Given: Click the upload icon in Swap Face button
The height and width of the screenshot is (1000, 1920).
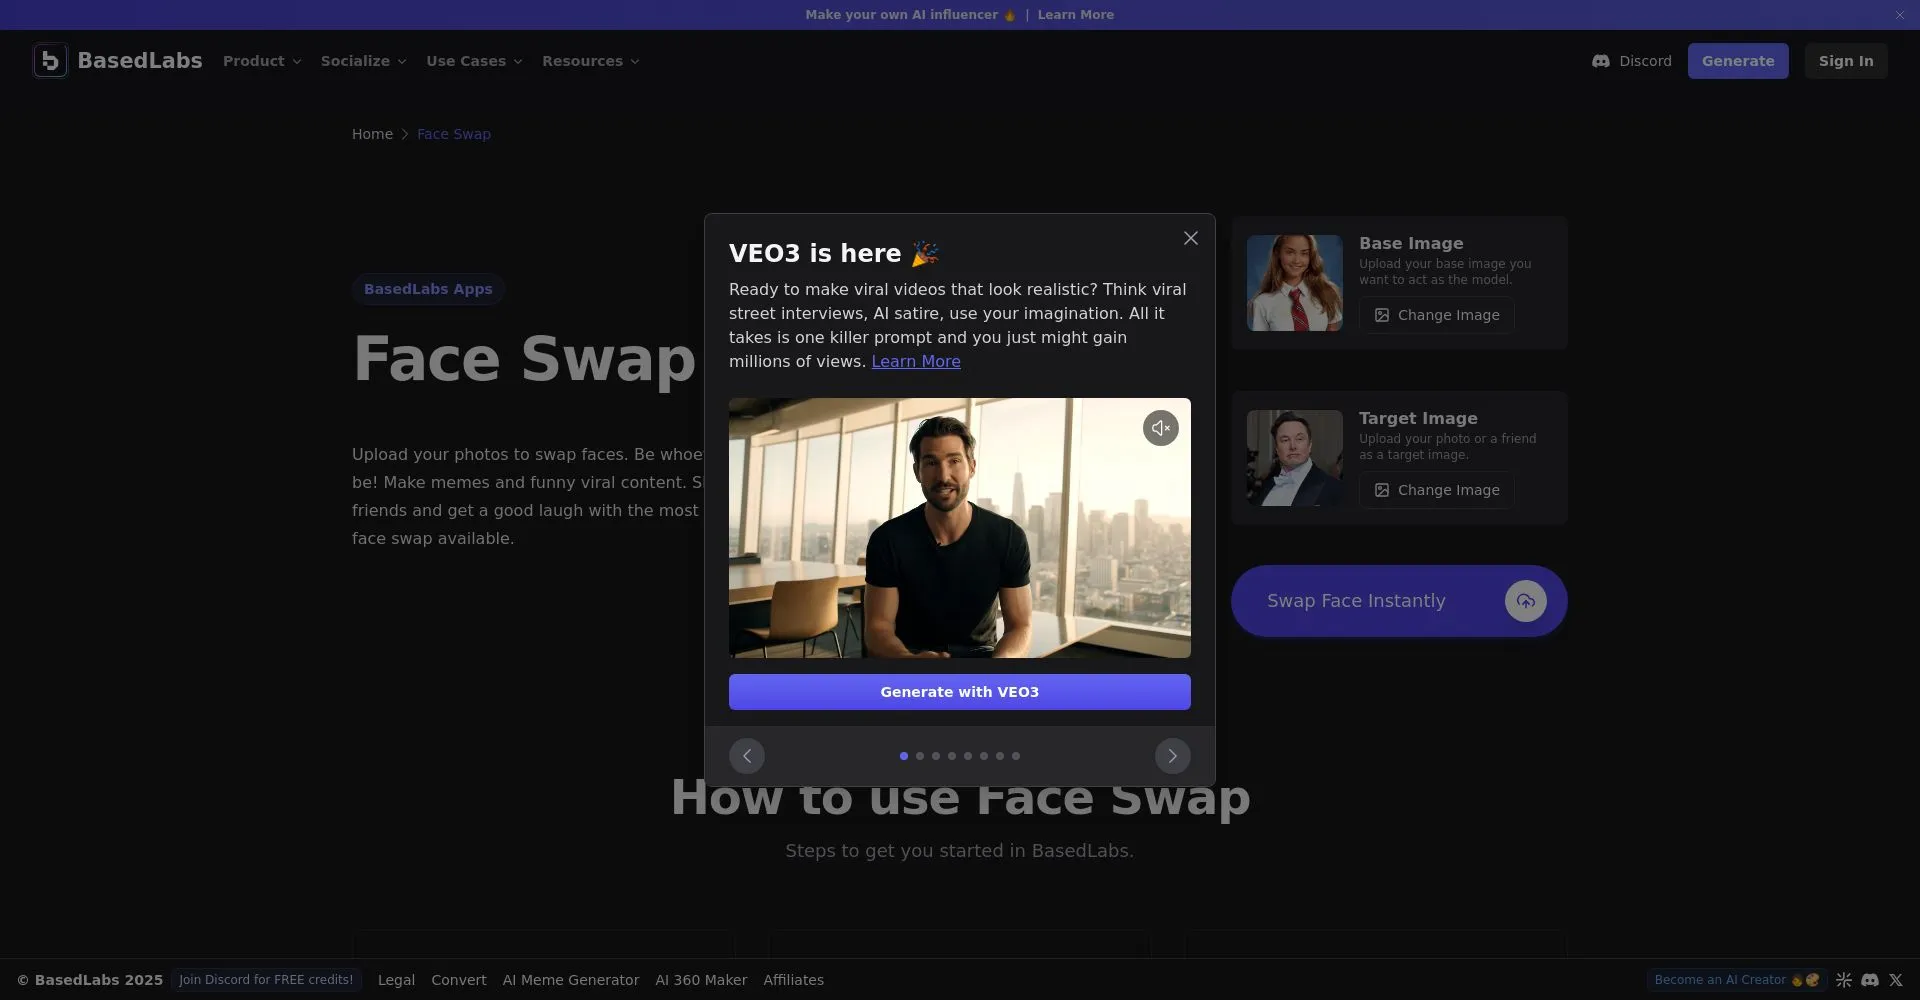Looking at the screenshot, I should pyautogui.click(x=1525, y=601).
